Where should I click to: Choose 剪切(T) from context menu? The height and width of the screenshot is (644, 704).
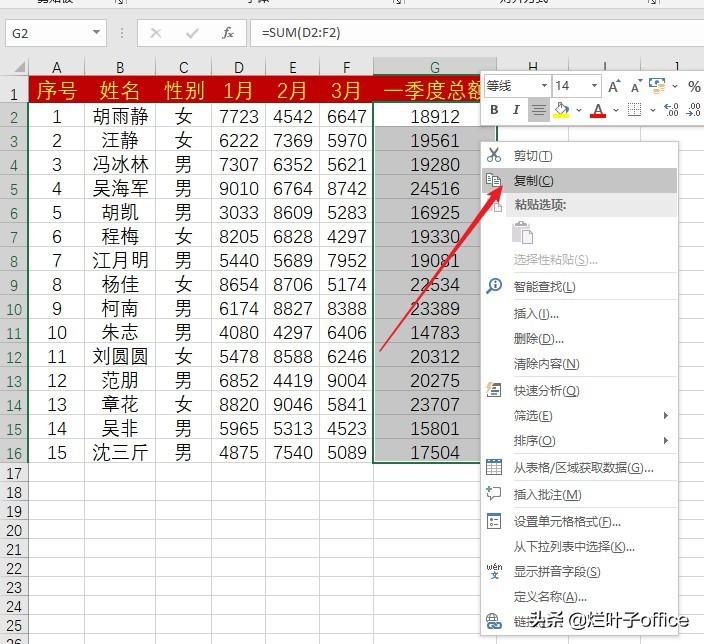[579, 156]
